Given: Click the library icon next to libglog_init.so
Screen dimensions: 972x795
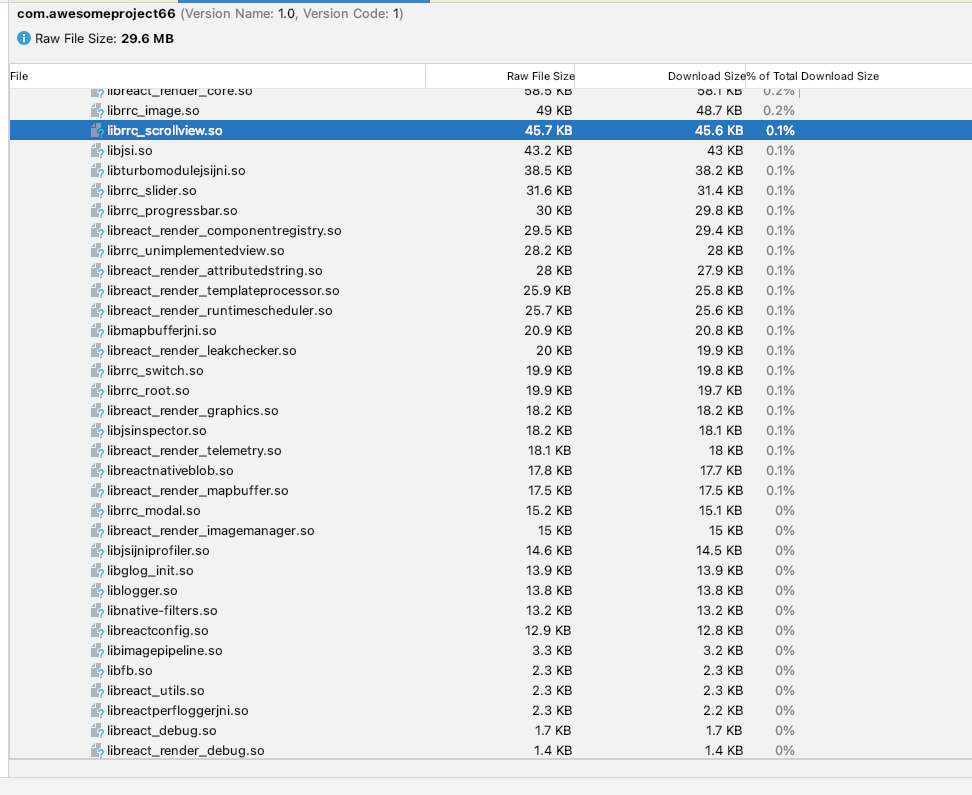Looking at the screenshot, I should (x=96, y=570).
